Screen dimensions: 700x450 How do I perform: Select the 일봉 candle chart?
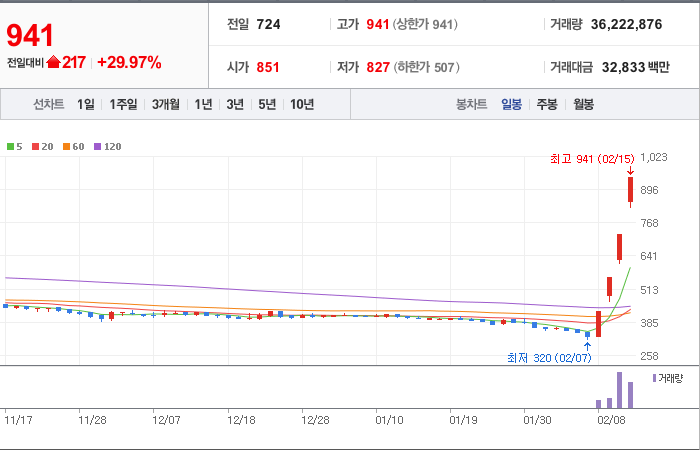pos(512,104)
